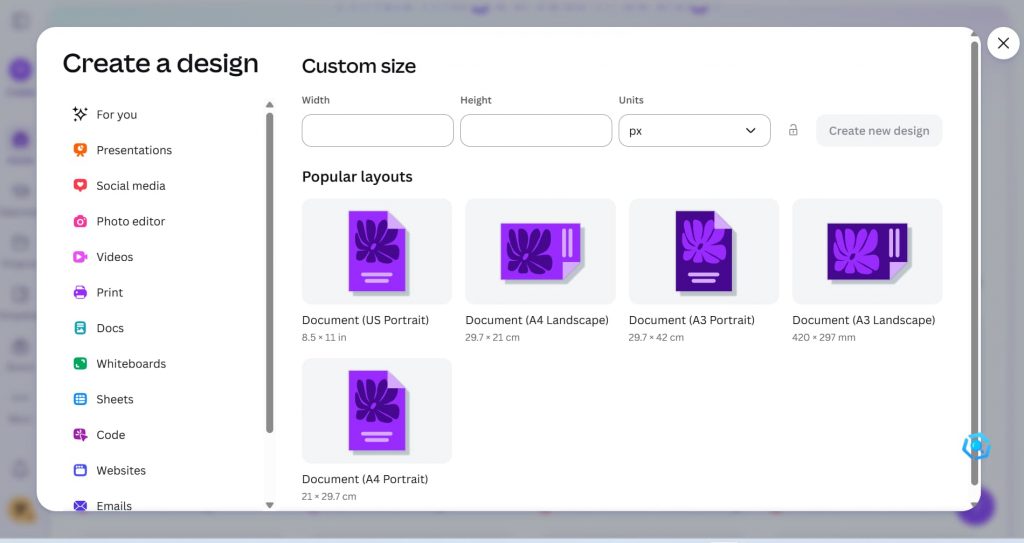Choose the Document (A4 Landscape) thumbnail
Viewport: 1024px width, 543px height.
(540, 252)
